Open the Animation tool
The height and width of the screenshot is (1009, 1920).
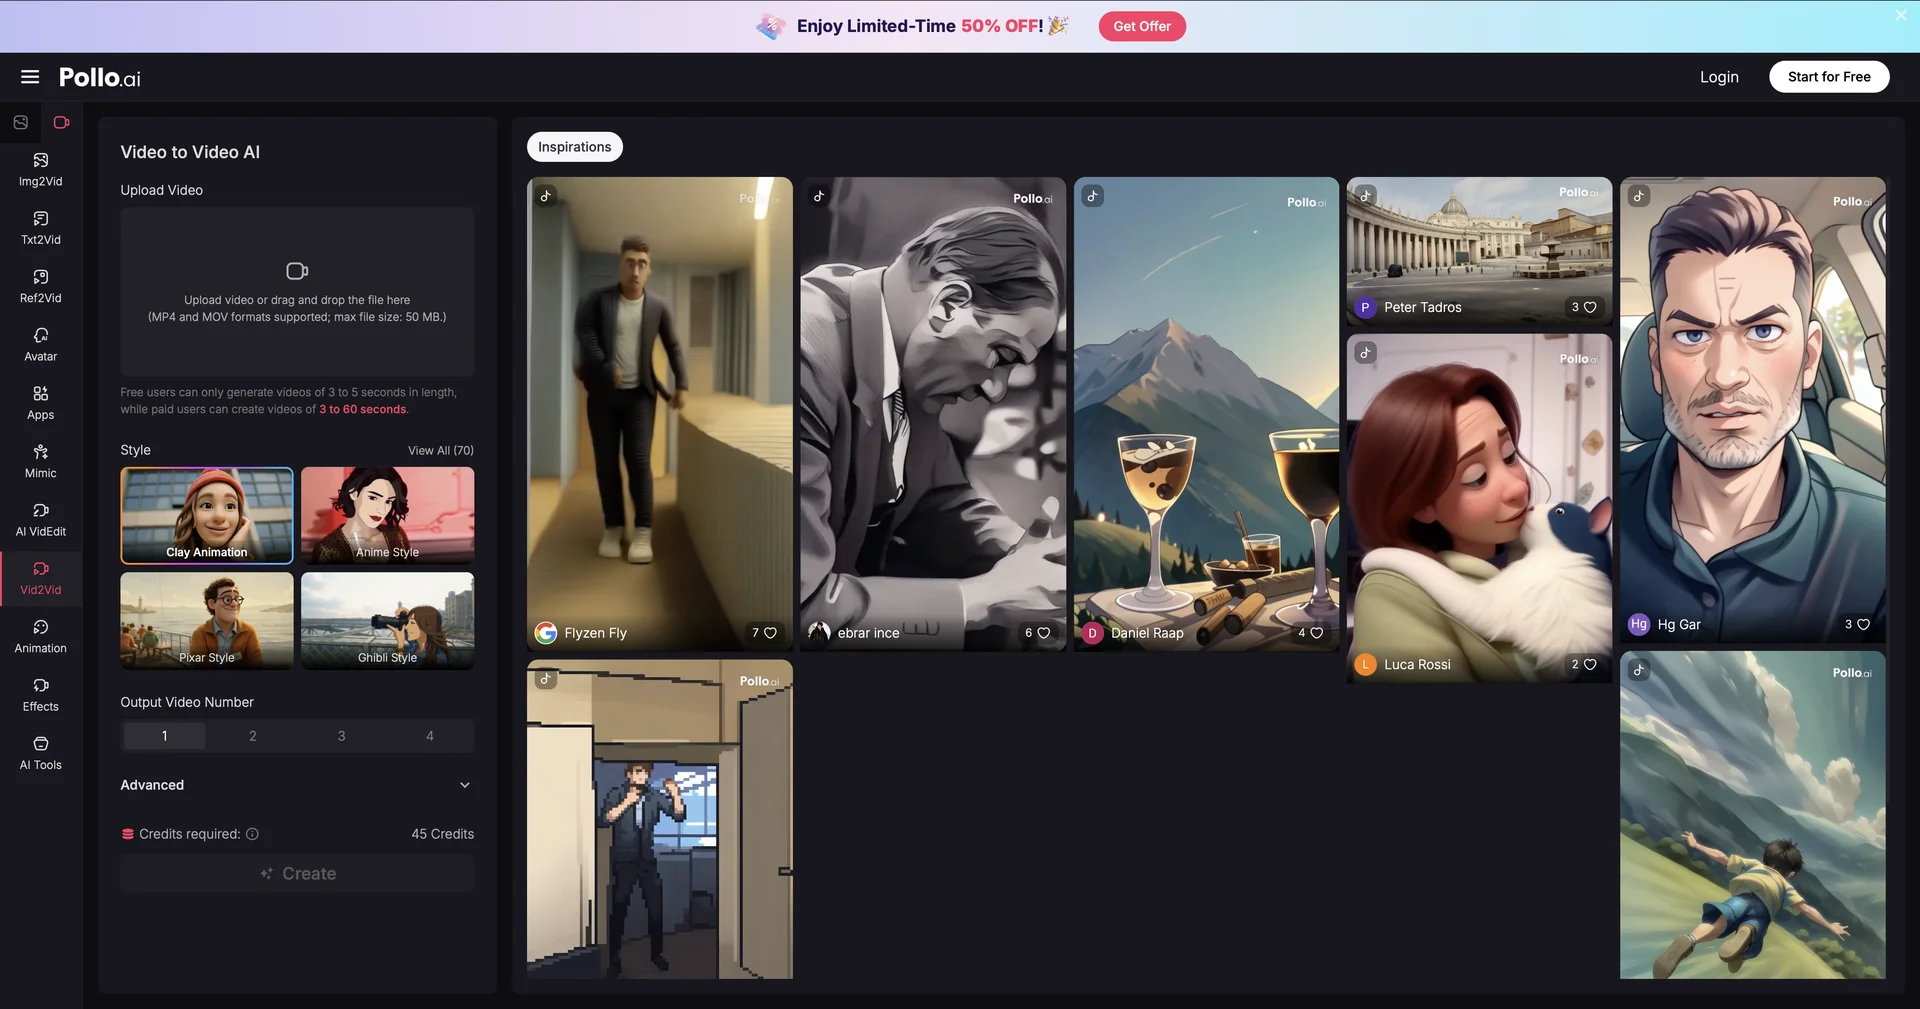point(41,636)
